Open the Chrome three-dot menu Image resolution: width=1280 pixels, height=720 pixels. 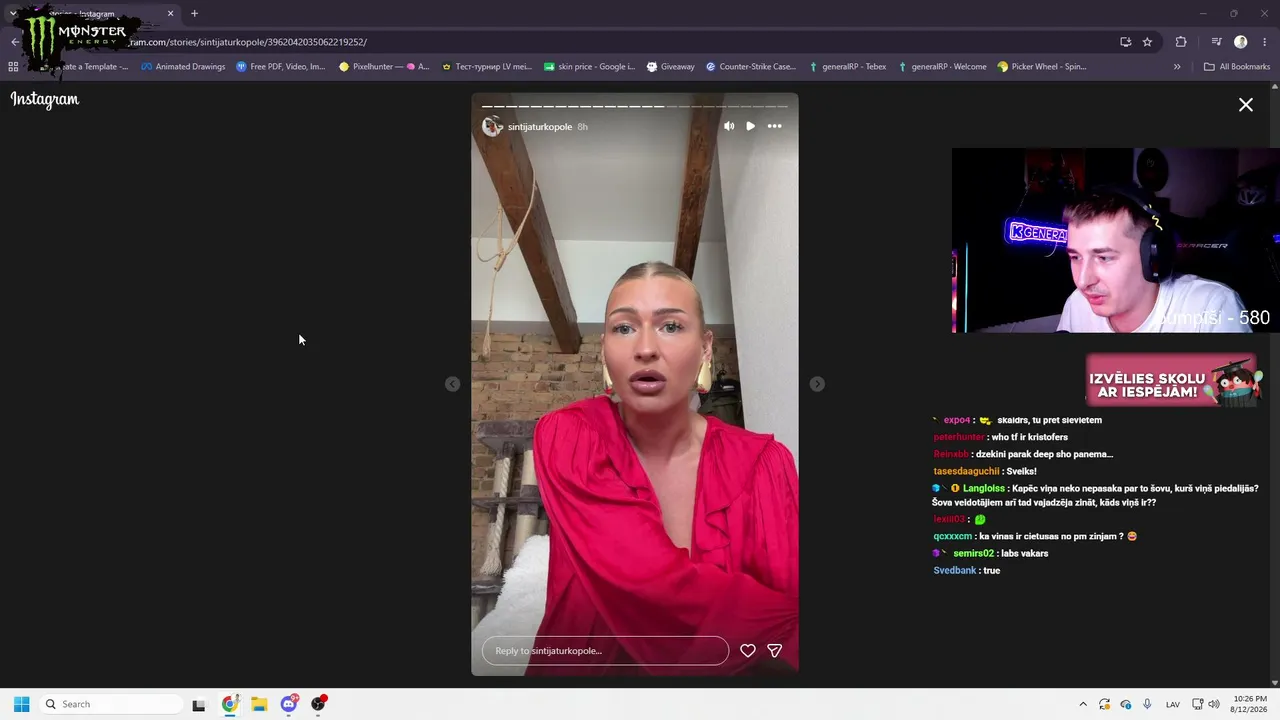1265,42
